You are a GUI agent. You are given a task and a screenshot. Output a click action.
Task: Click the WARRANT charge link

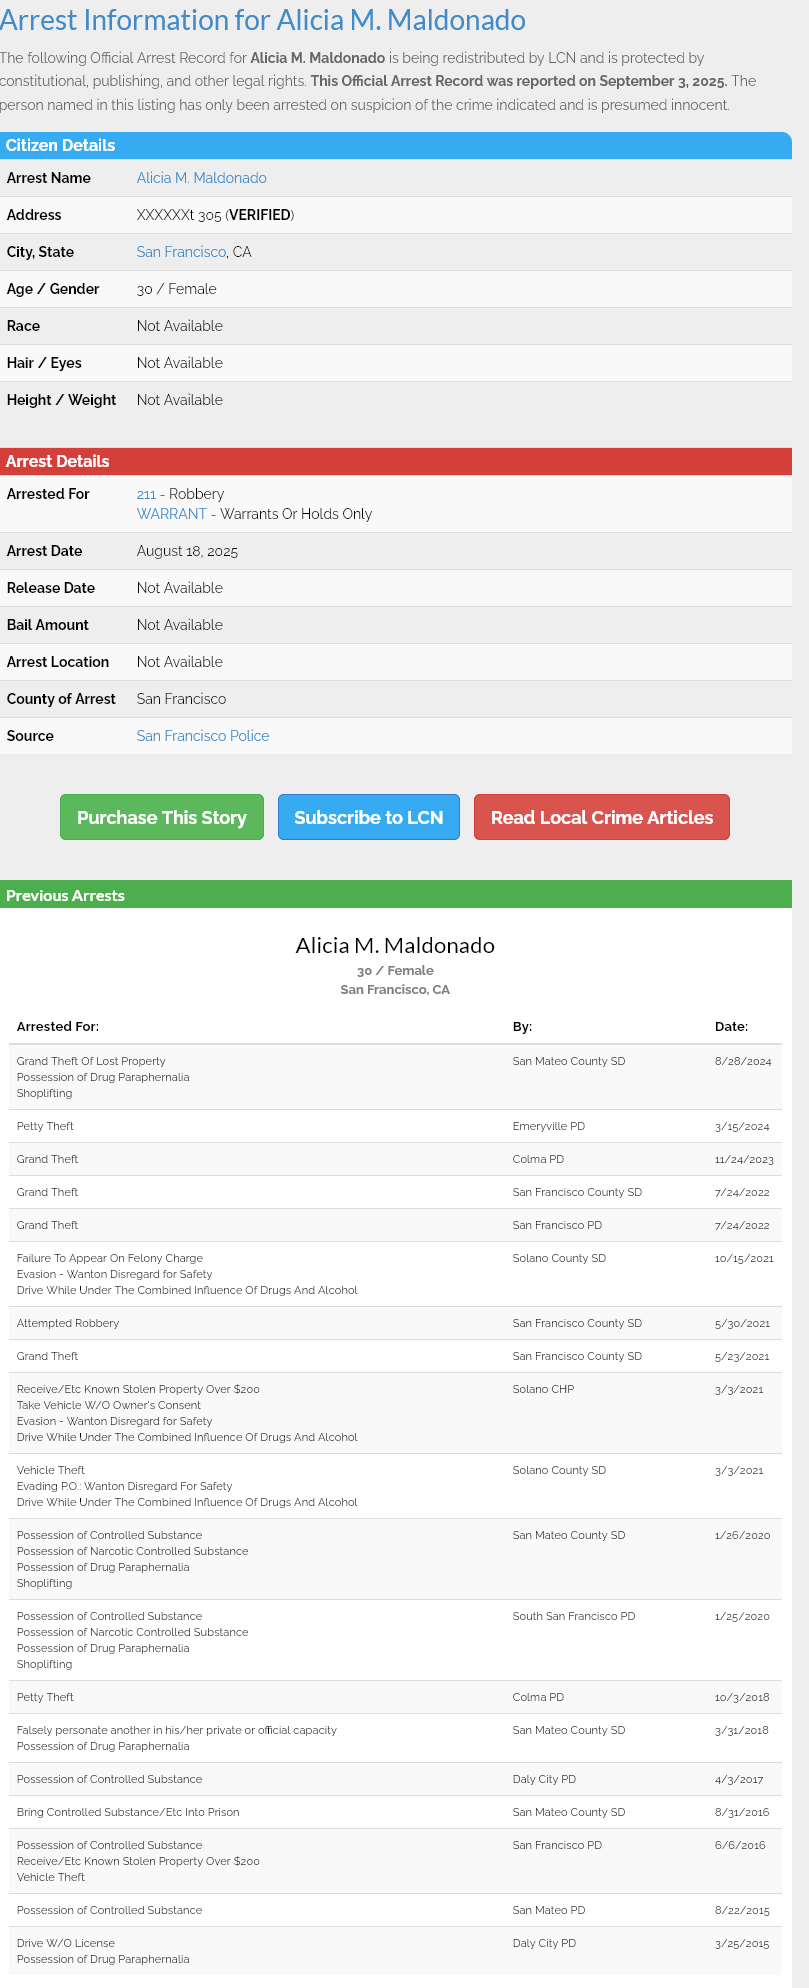pos(171,514)
